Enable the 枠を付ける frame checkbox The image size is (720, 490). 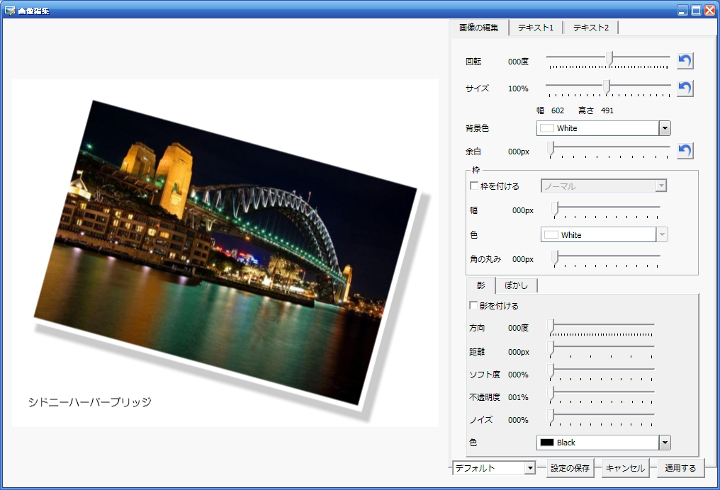pos(474,186)
